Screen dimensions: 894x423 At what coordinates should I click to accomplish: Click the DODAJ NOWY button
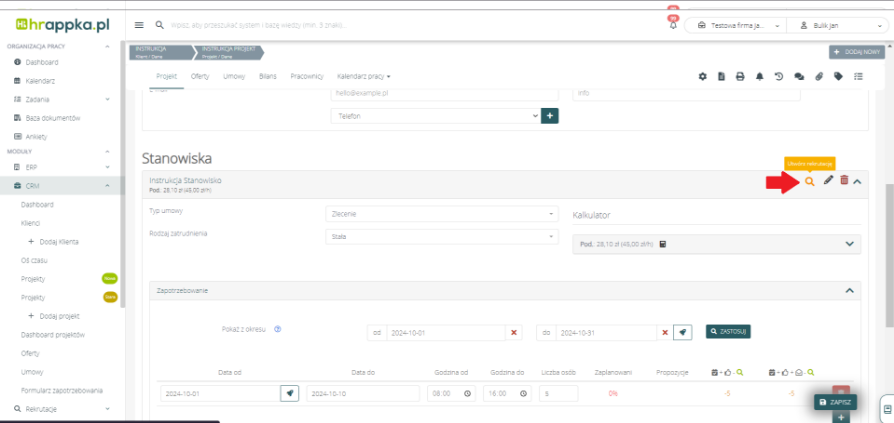[856, 51]
